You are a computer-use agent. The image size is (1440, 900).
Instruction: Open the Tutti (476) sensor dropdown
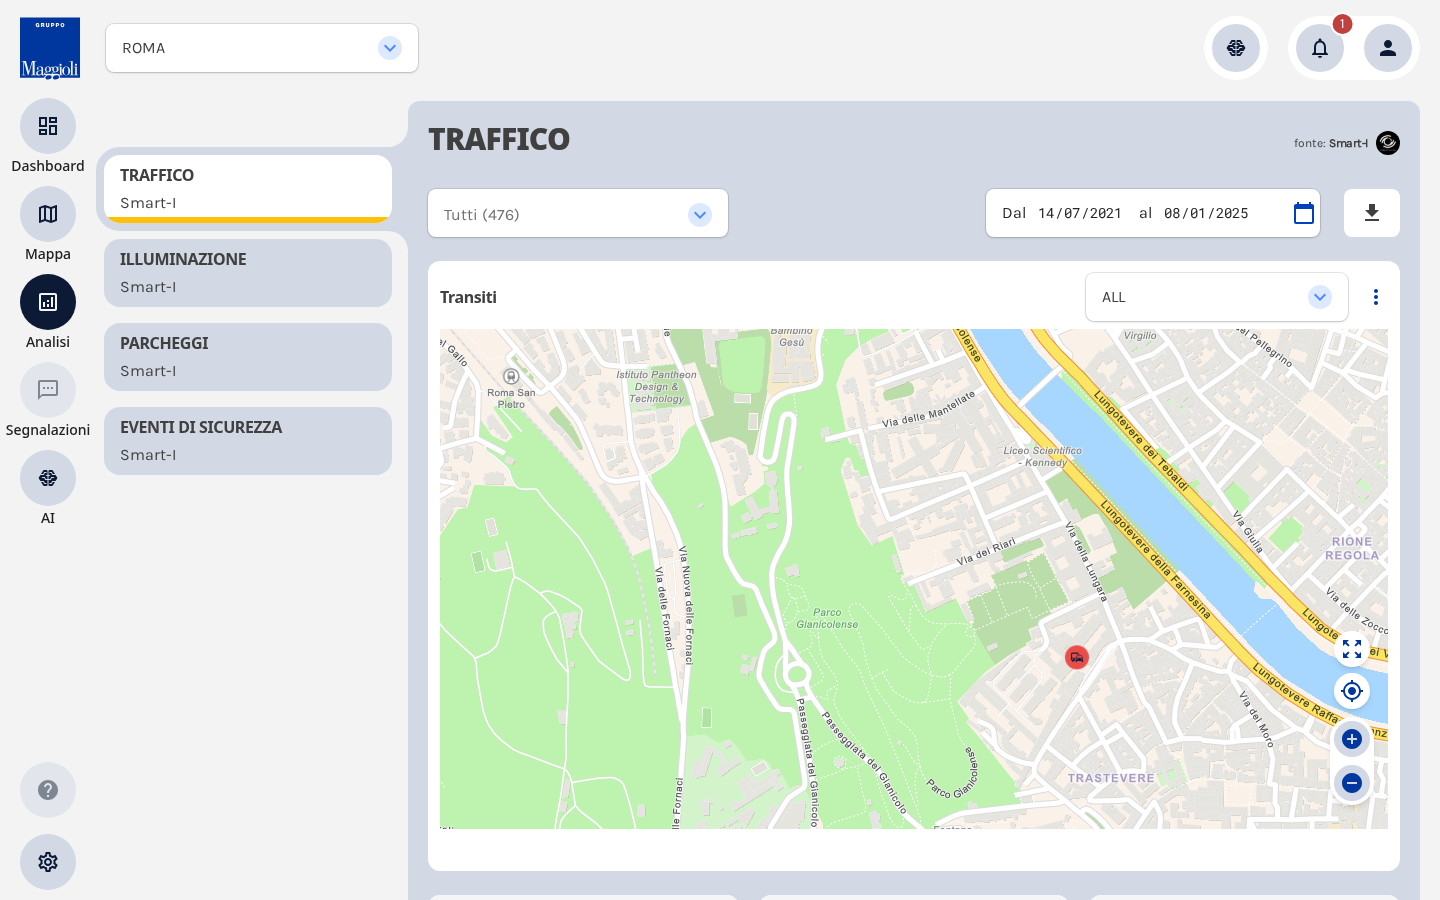pos(578,213)
